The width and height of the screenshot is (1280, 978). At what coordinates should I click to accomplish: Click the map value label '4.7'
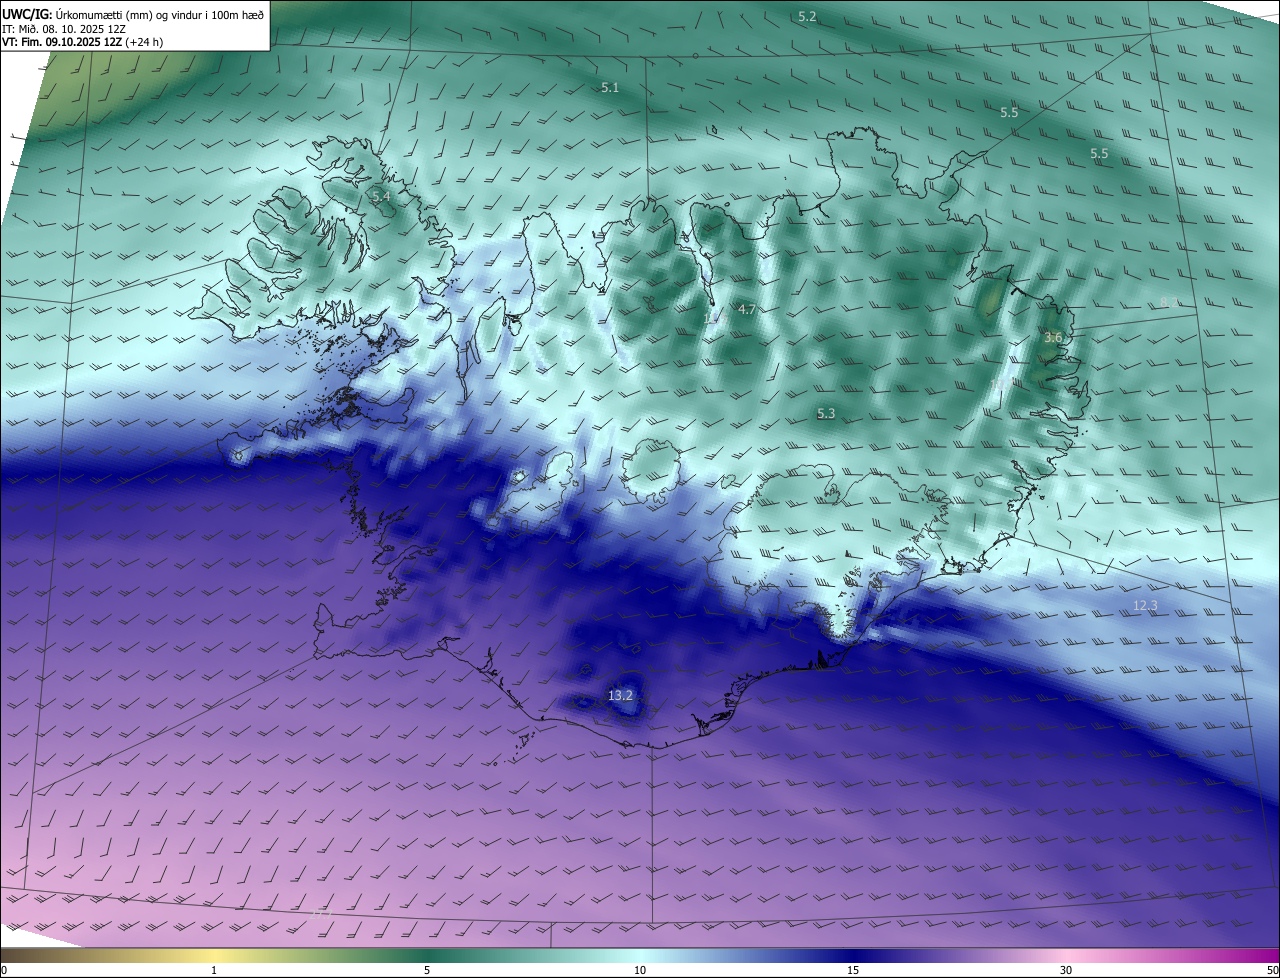(746, 310)
